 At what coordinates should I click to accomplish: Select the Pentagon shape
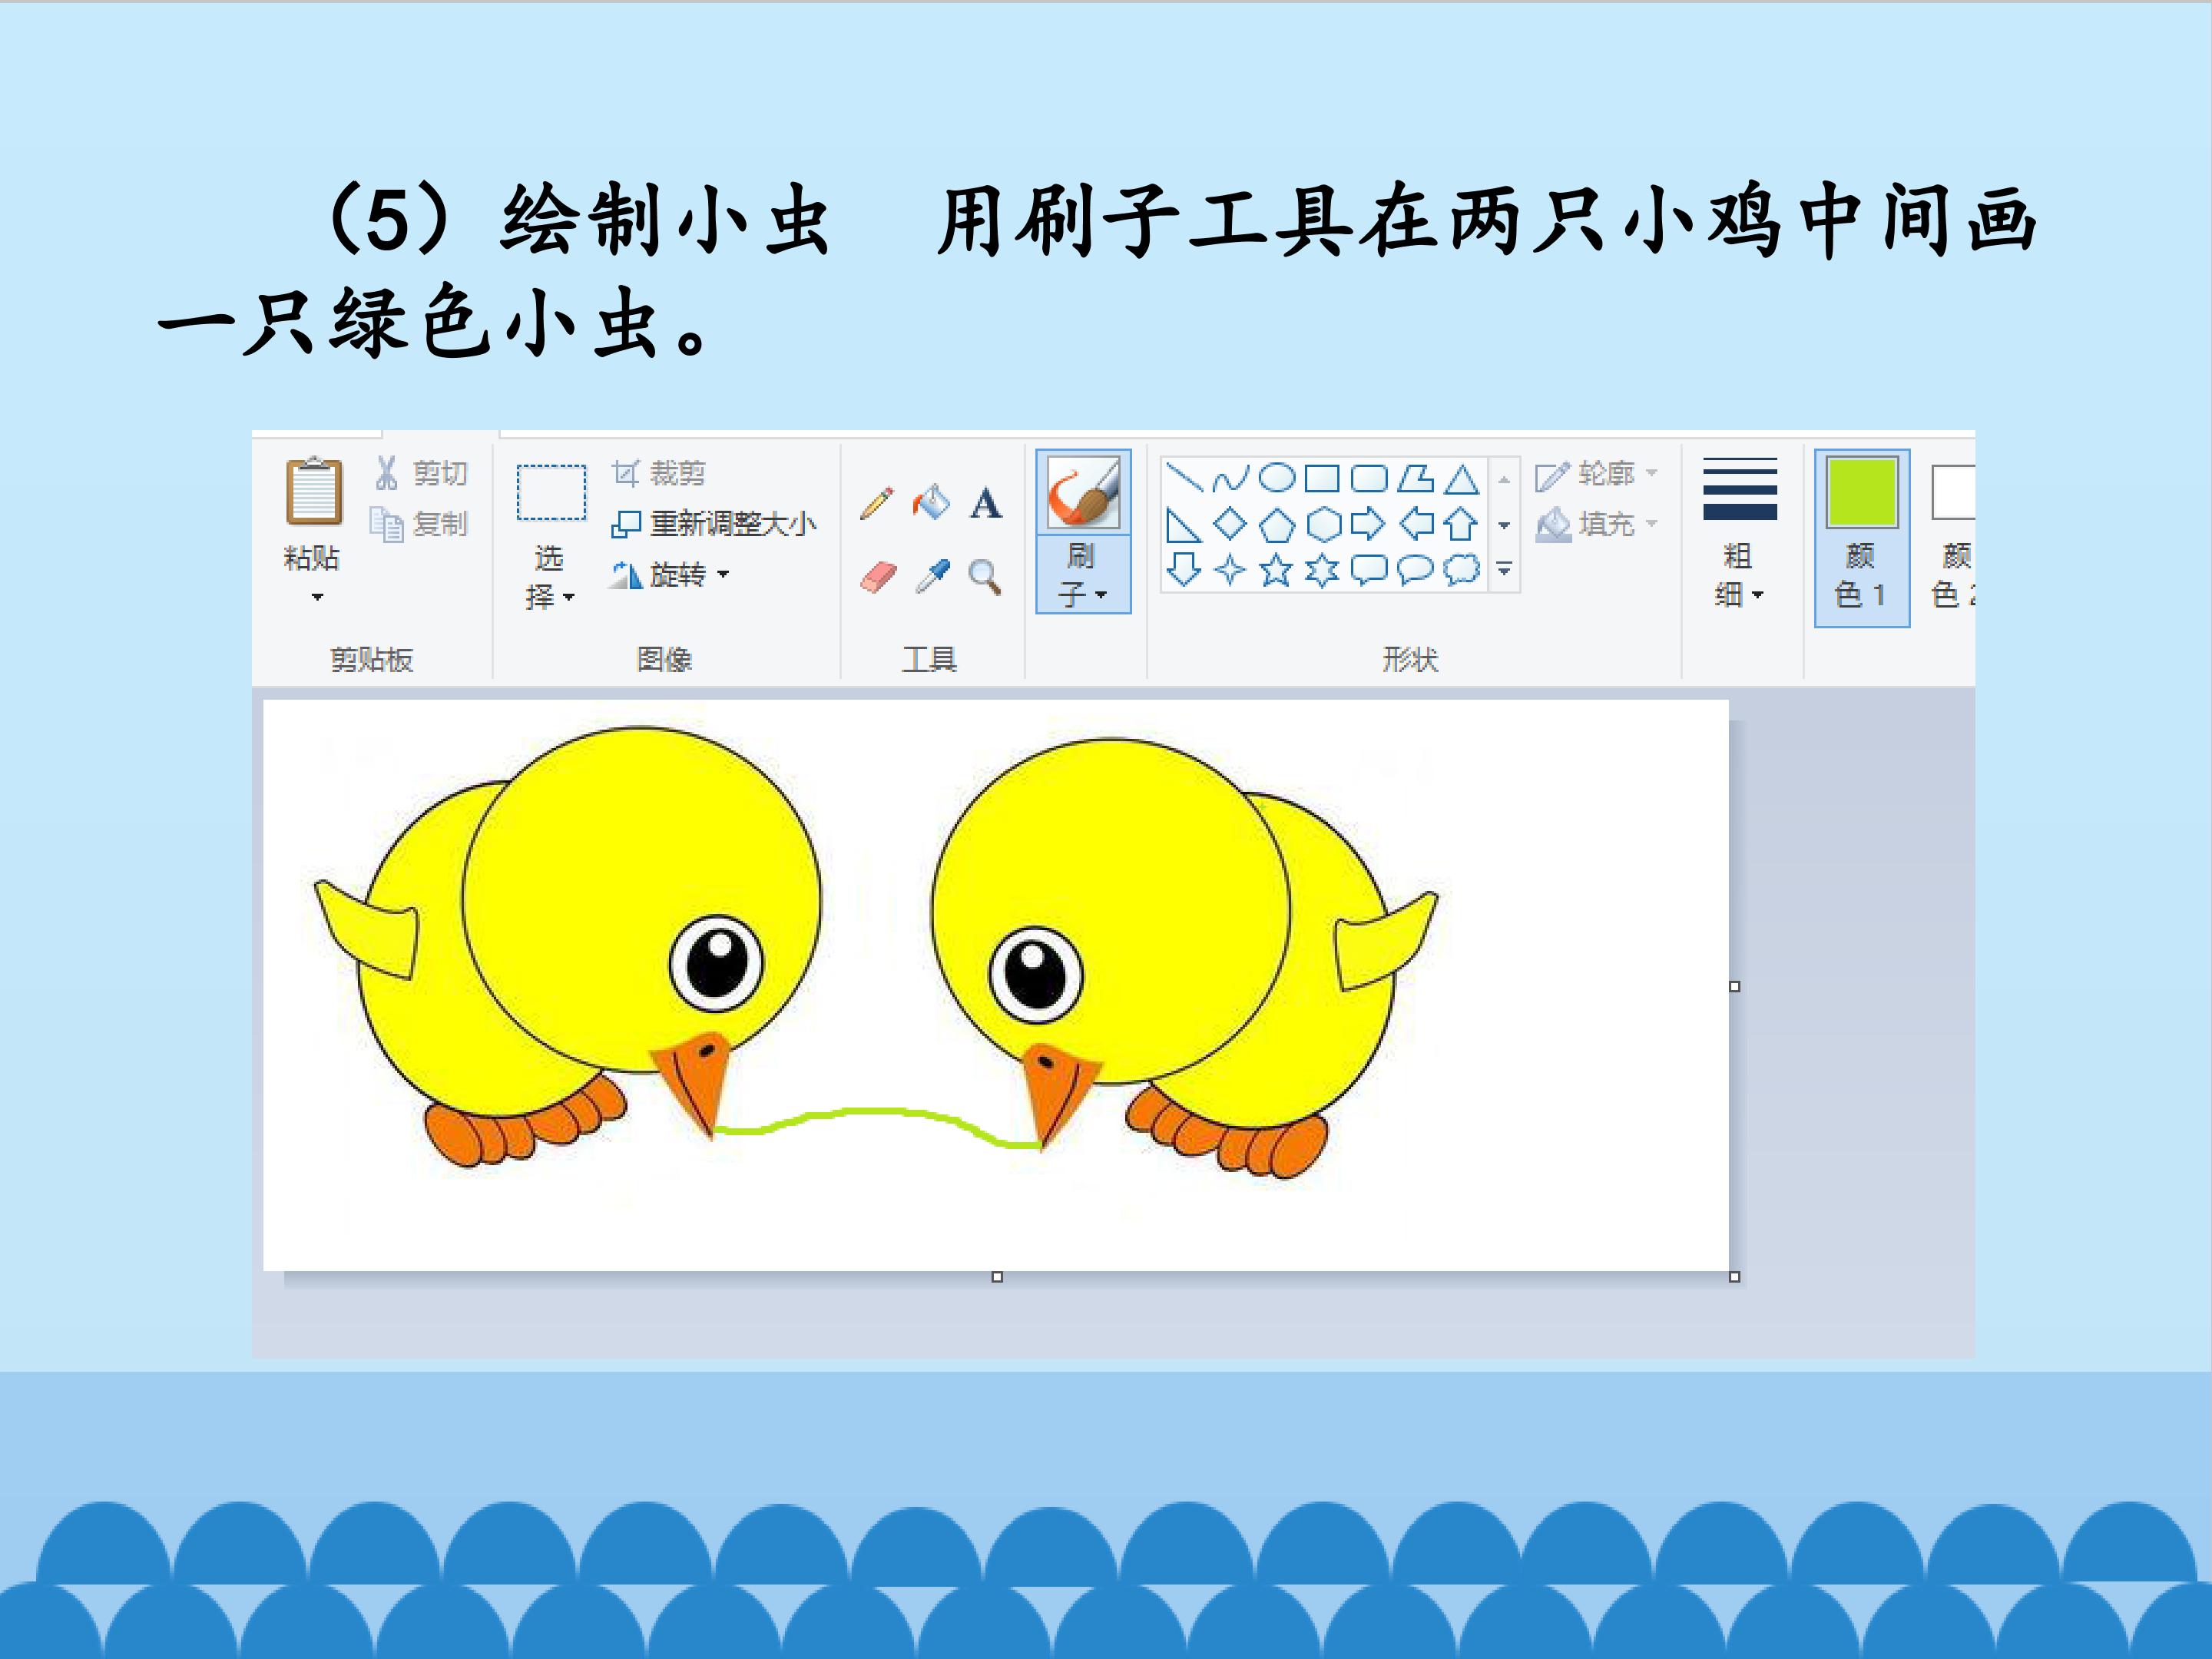tap(1276, 524)
